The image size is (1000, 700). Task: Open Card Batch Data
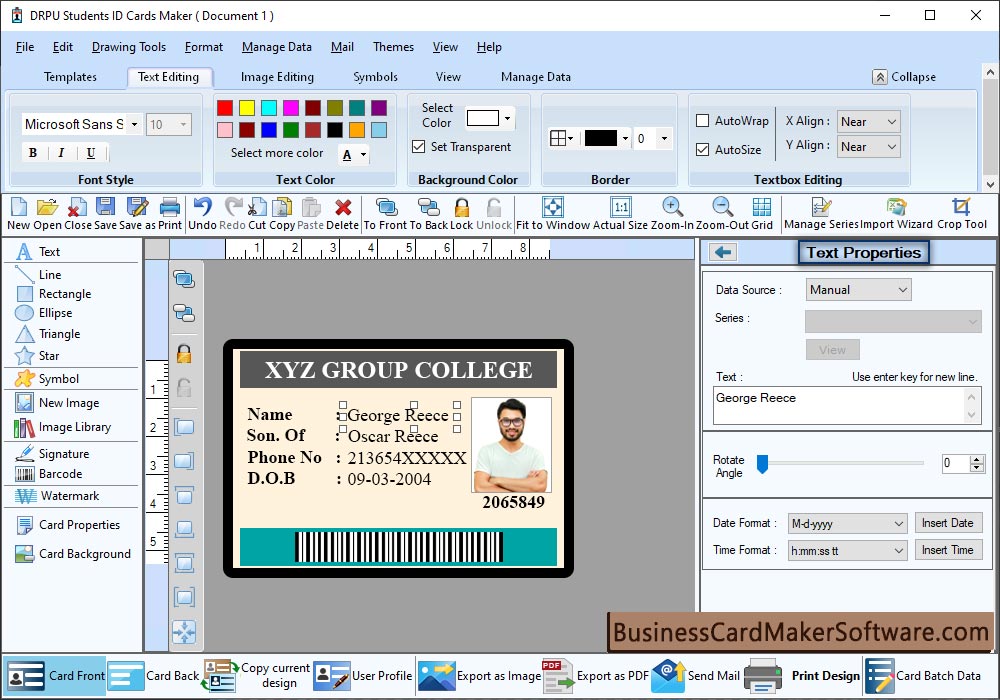[923, 676]
